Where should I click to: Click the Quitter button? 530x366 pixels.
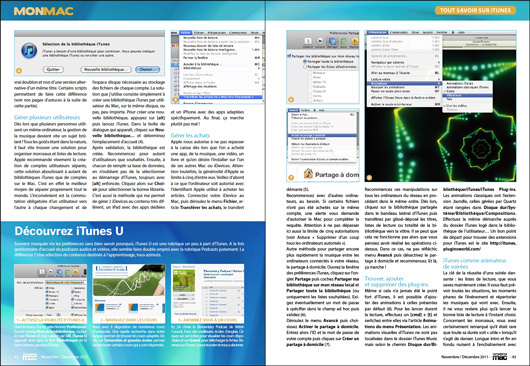(53, 69)
